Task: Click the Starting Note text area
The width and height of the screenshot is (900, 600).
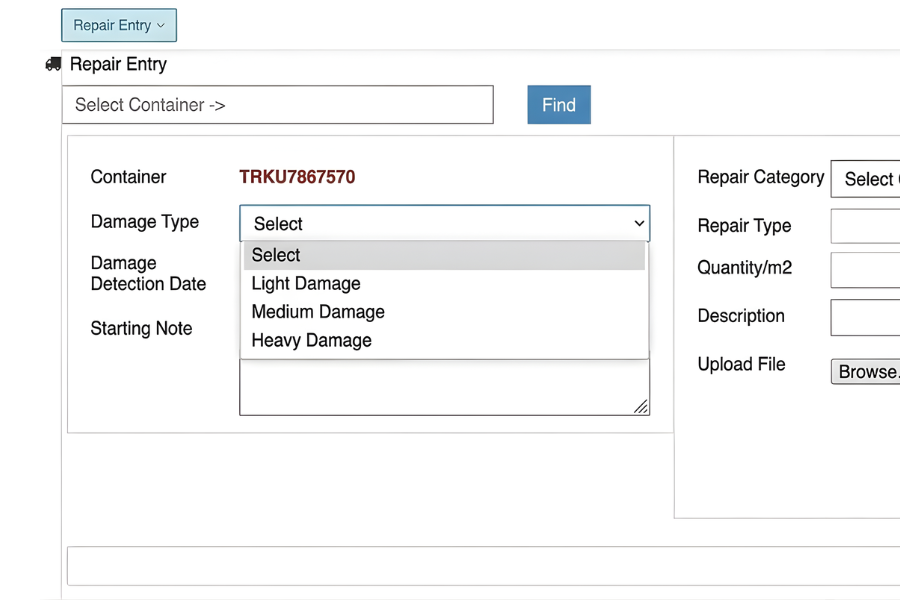Action: [444, 388]
